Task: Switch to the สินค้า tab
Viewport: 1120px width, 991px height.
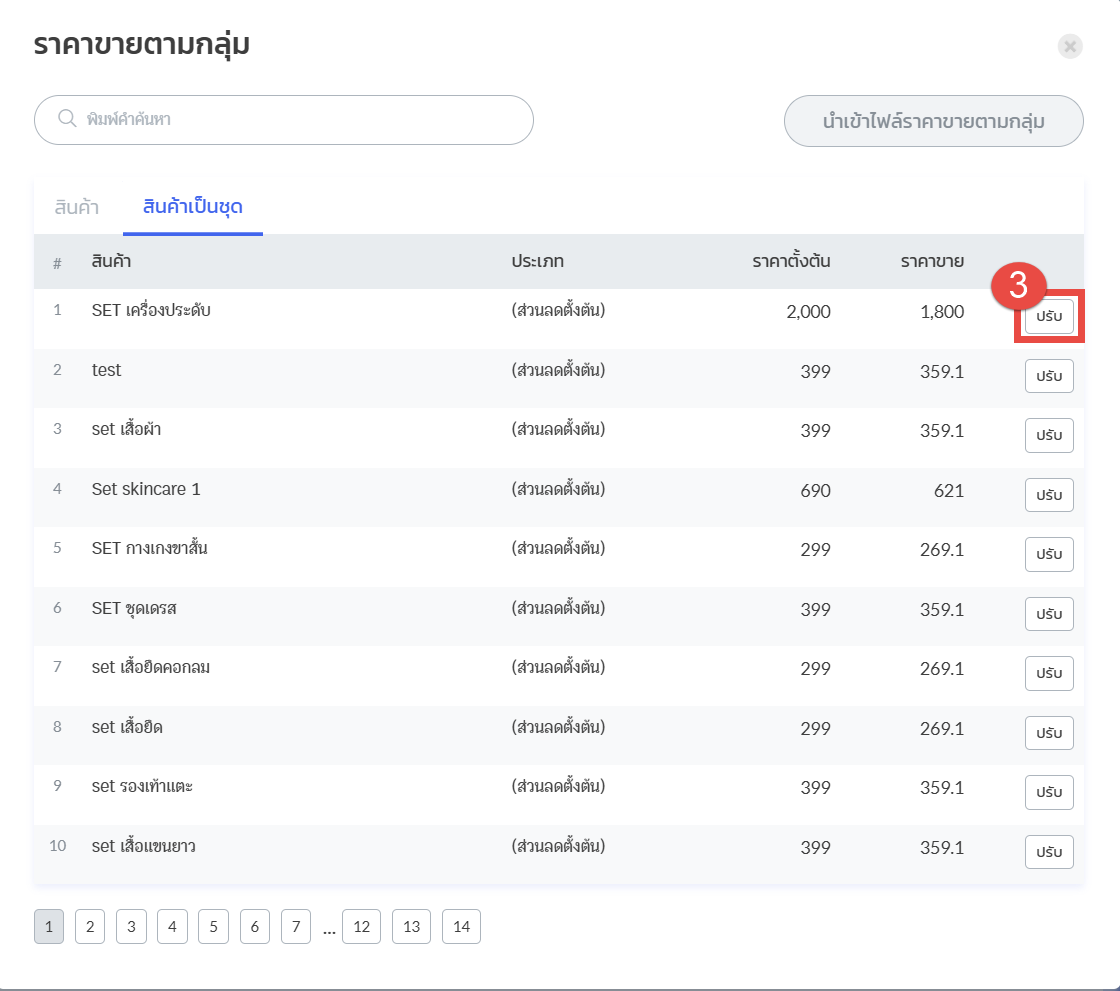Action: click(77, 208)
